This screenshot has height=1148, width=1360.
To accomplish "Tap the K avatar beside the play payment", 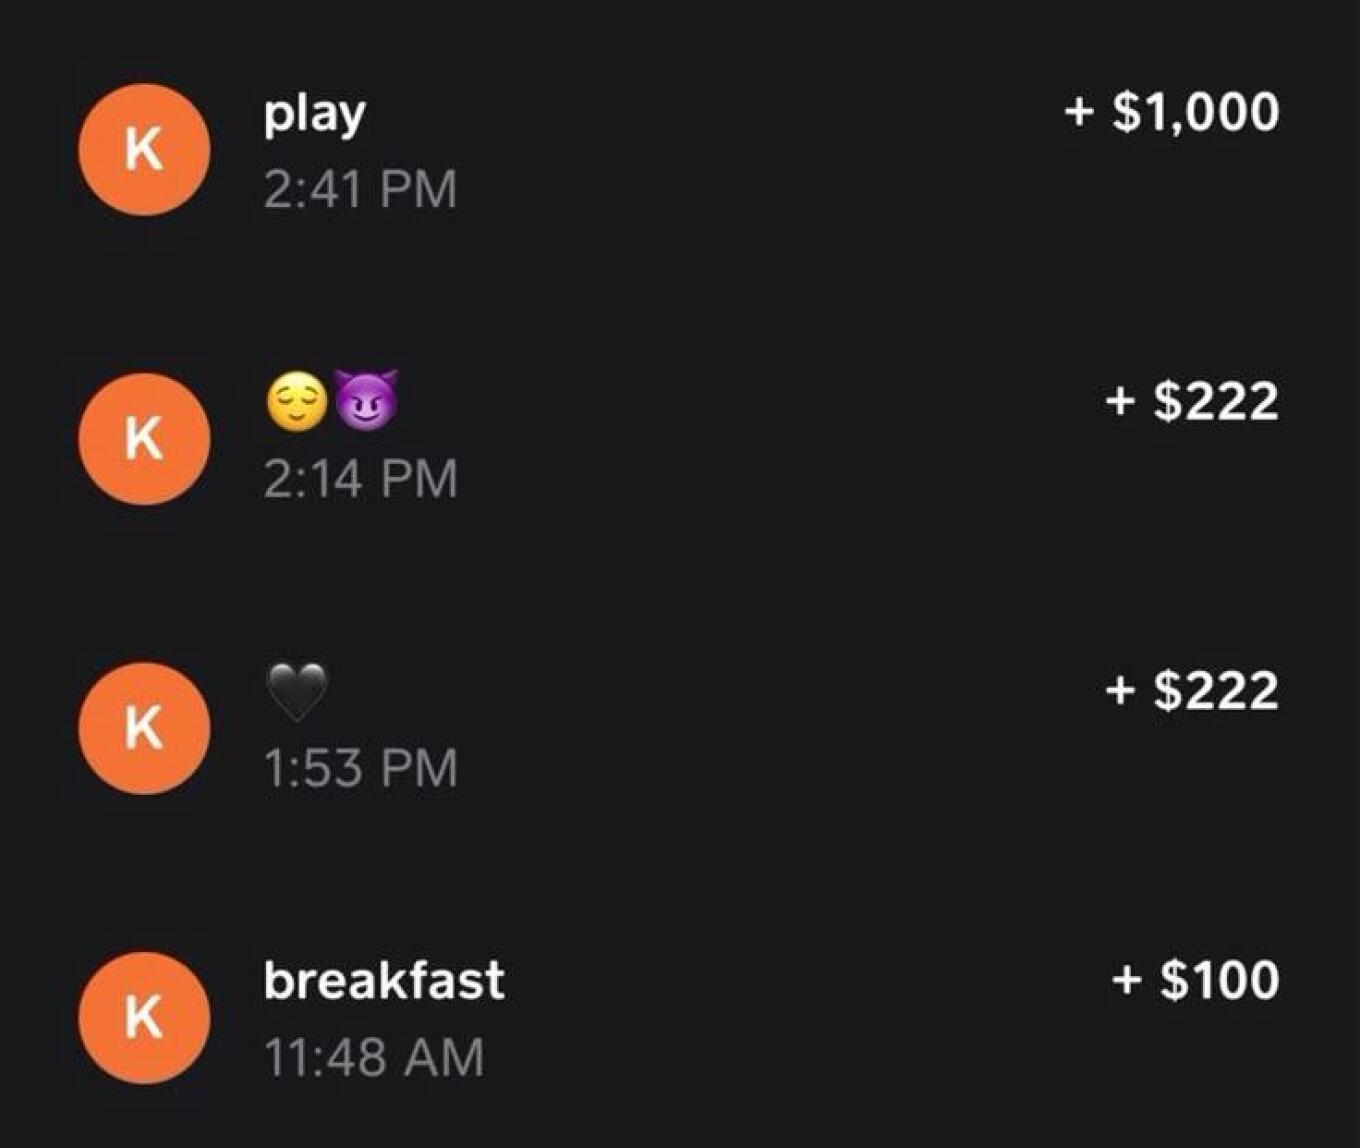I will 144,150.
